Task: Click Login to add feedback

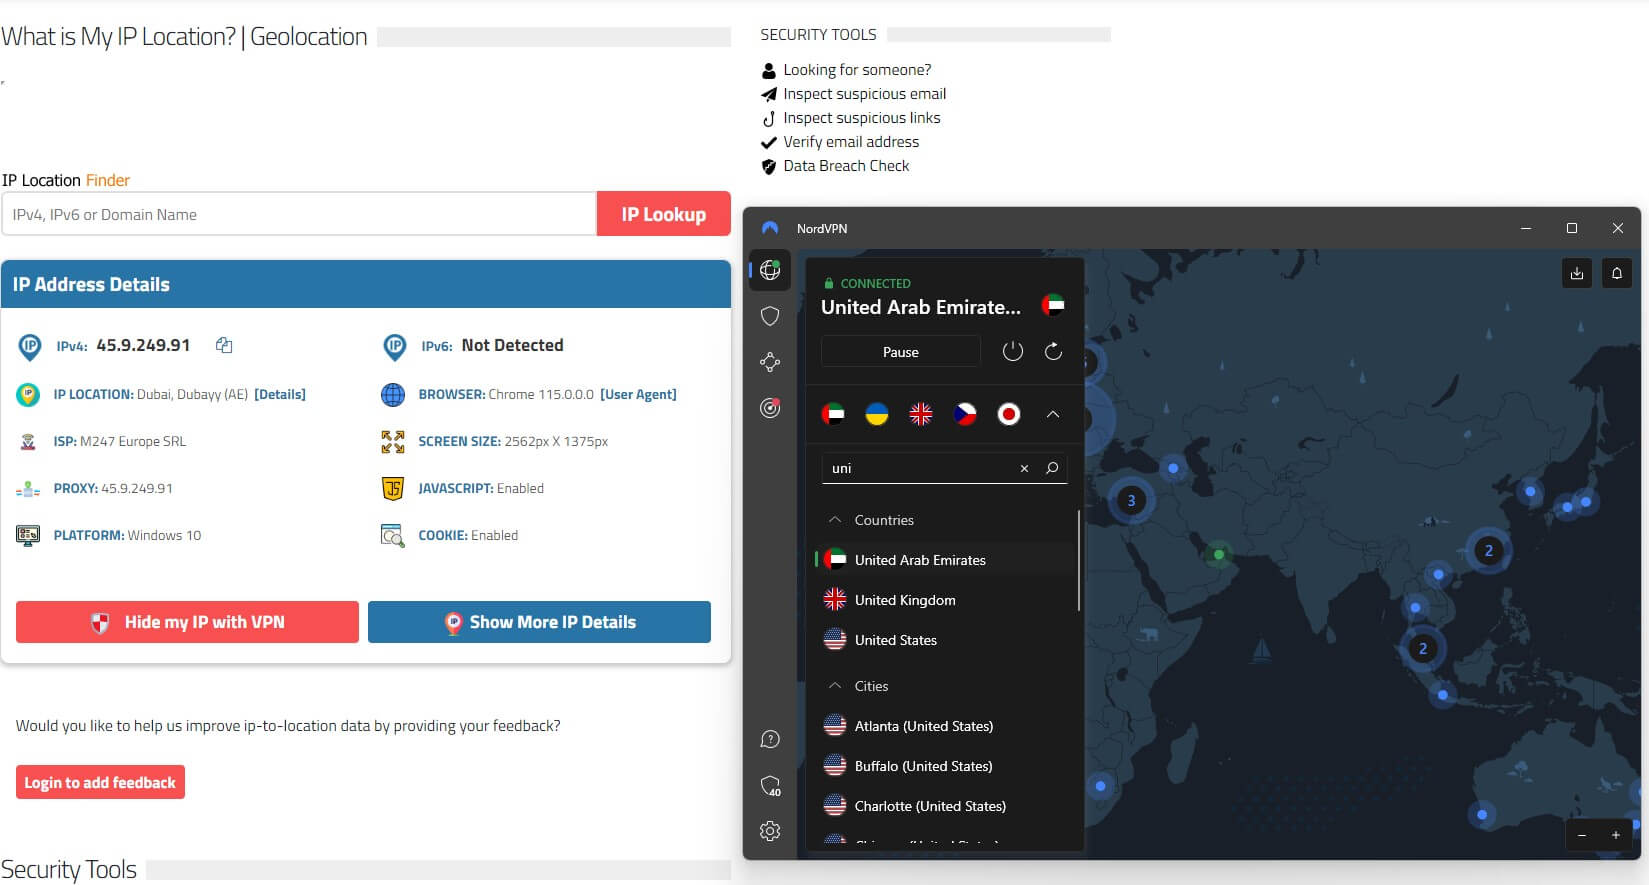Action: pos(100,783)
